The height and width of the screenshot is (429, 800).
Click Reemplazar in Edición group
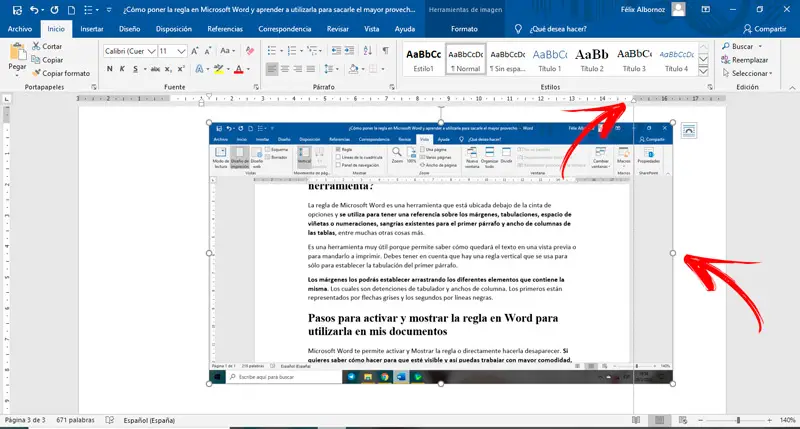click(x=748, y=60)
